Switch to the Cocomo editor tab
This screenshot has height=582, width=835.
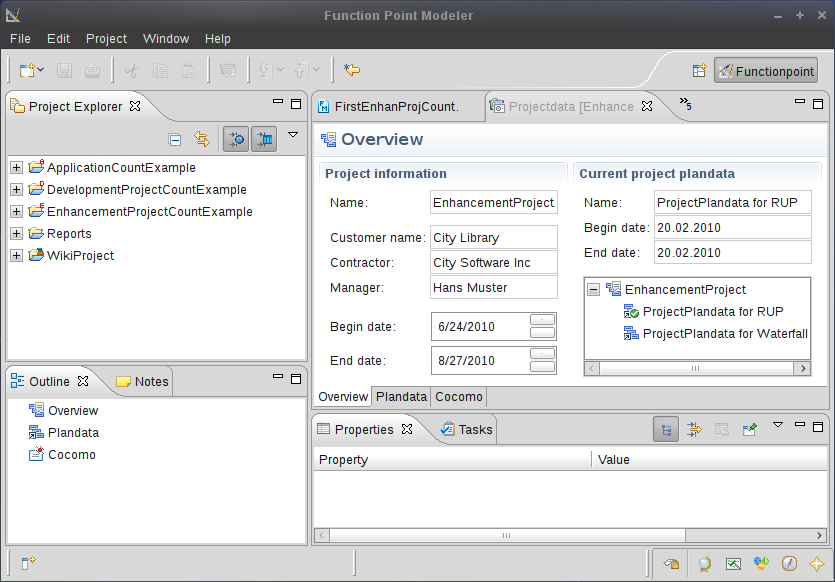click(x=459, y=397)
